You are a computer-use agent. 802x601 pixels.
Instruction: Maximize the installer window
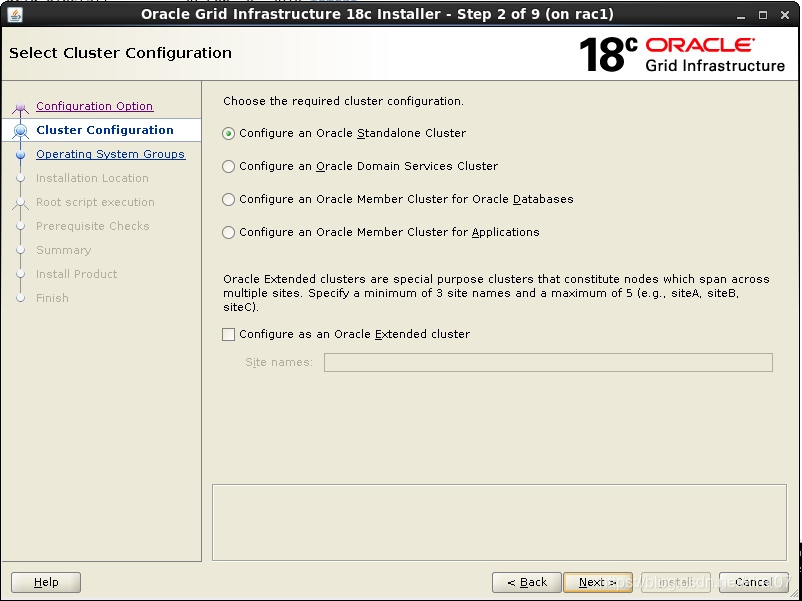tap(763, 15)
